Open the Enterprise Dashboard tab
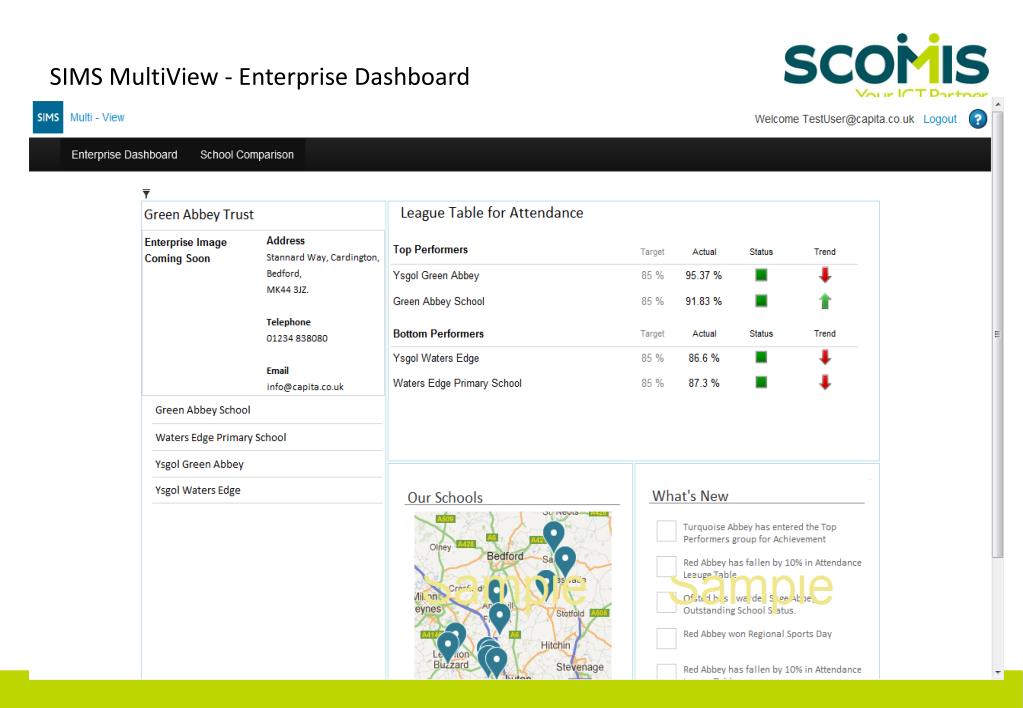The height and width of the screenshot is (708, 1023). pos(124,155)
